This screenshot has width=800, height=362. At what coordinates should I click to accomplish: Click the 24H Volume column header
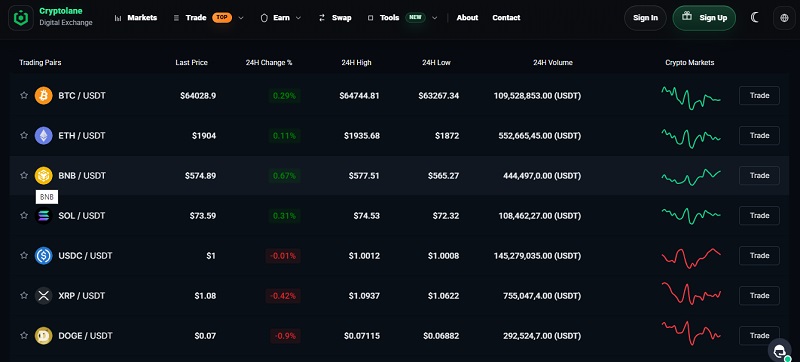(x=553, y=63)
